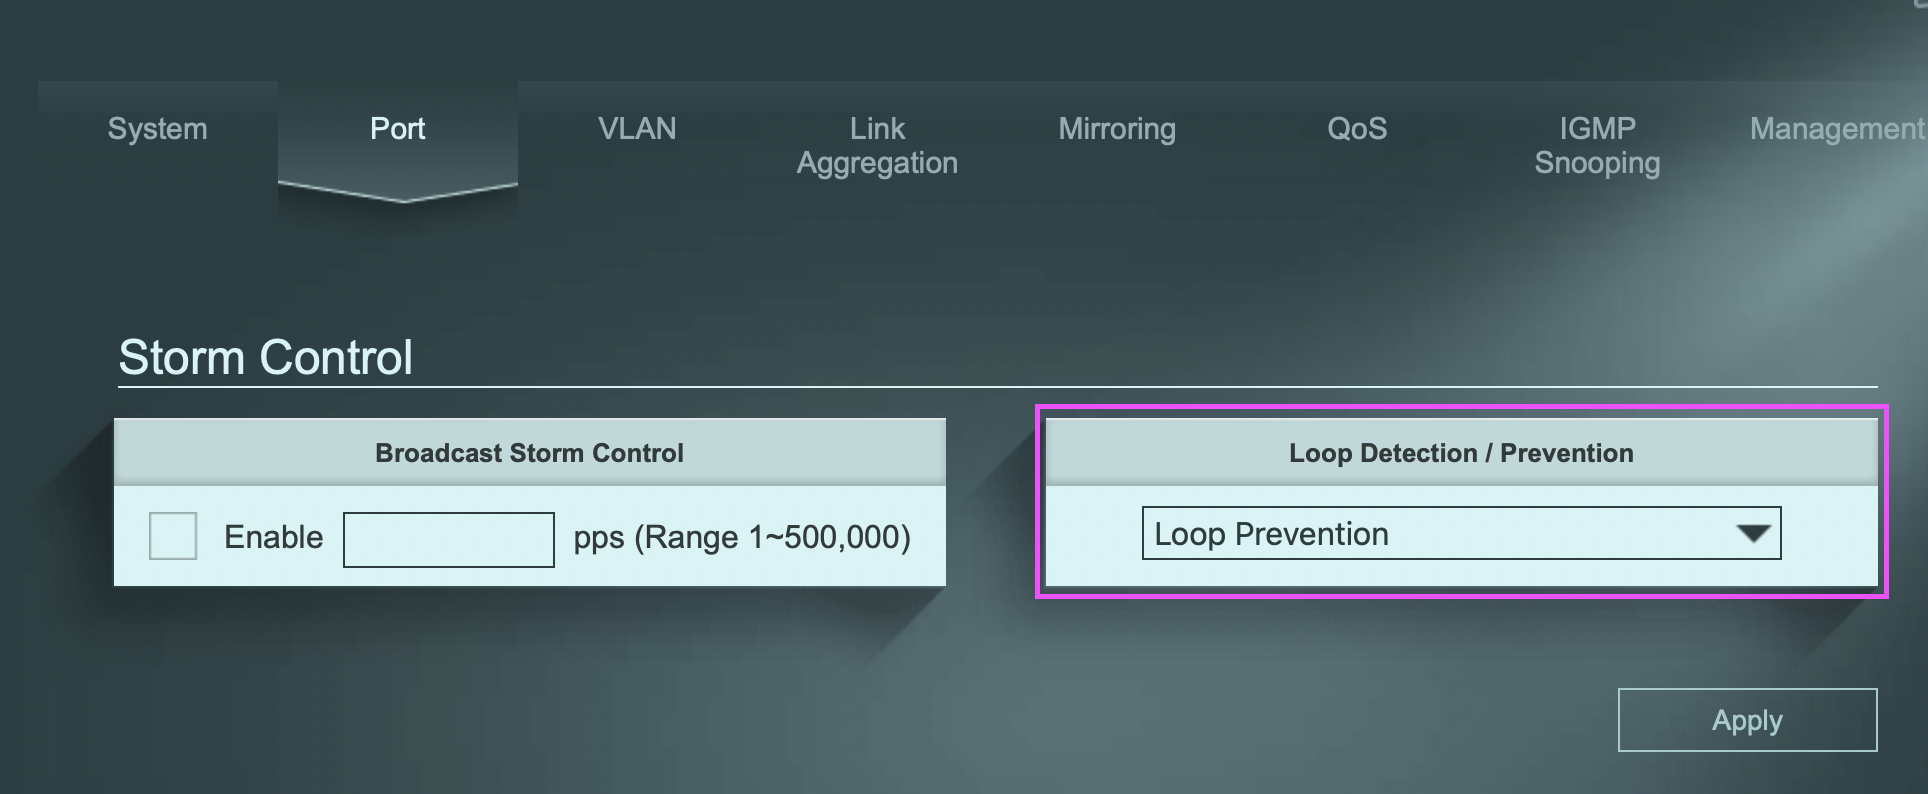Toggle the Broadcast Storm Control enable box

click(x=171, y=537)
